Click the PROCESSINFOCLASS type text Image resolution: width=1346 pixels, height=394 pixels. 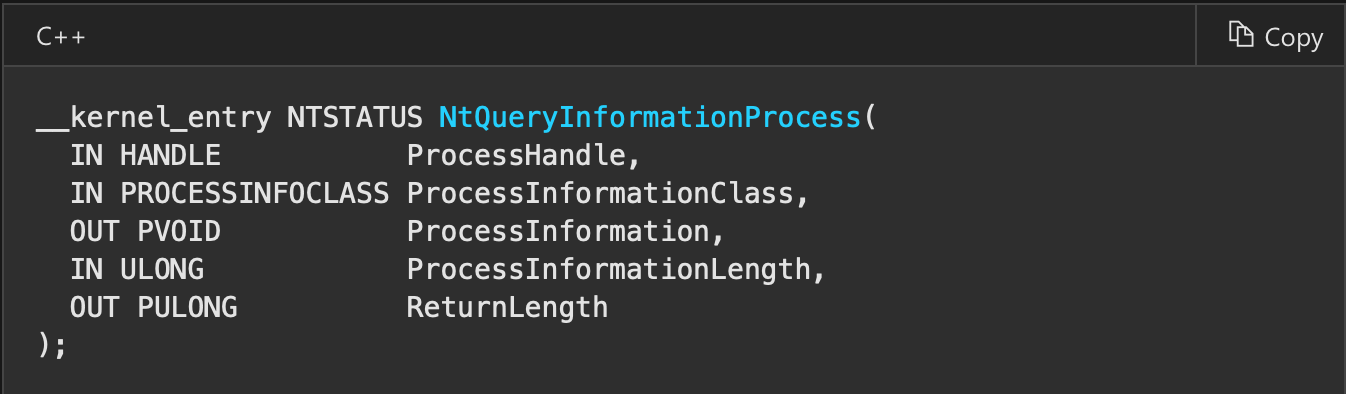point(255,194)
